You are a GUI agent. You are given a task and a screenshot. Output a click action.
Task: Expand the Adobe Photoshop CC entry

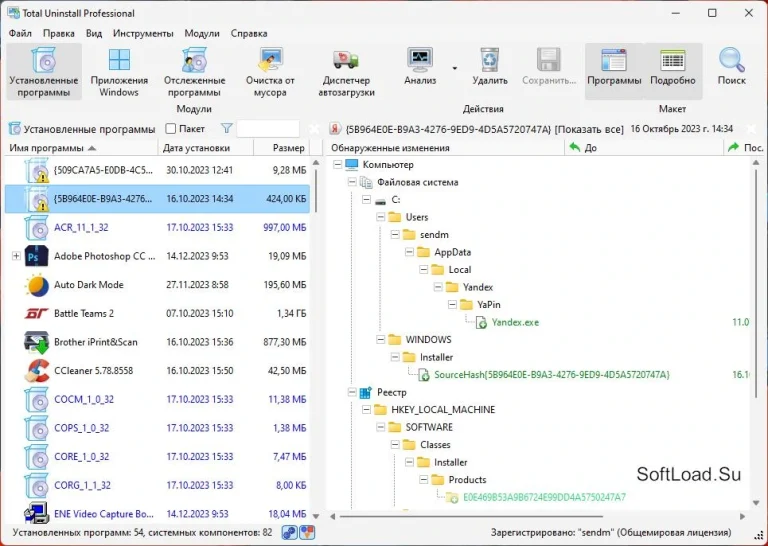pyautogui.click(x=16, y=256)
